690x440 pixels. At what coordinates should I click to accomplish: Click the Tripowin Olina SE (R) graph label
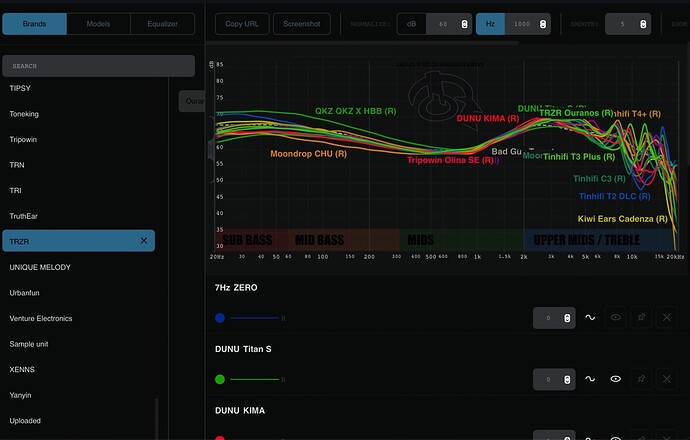450,160
